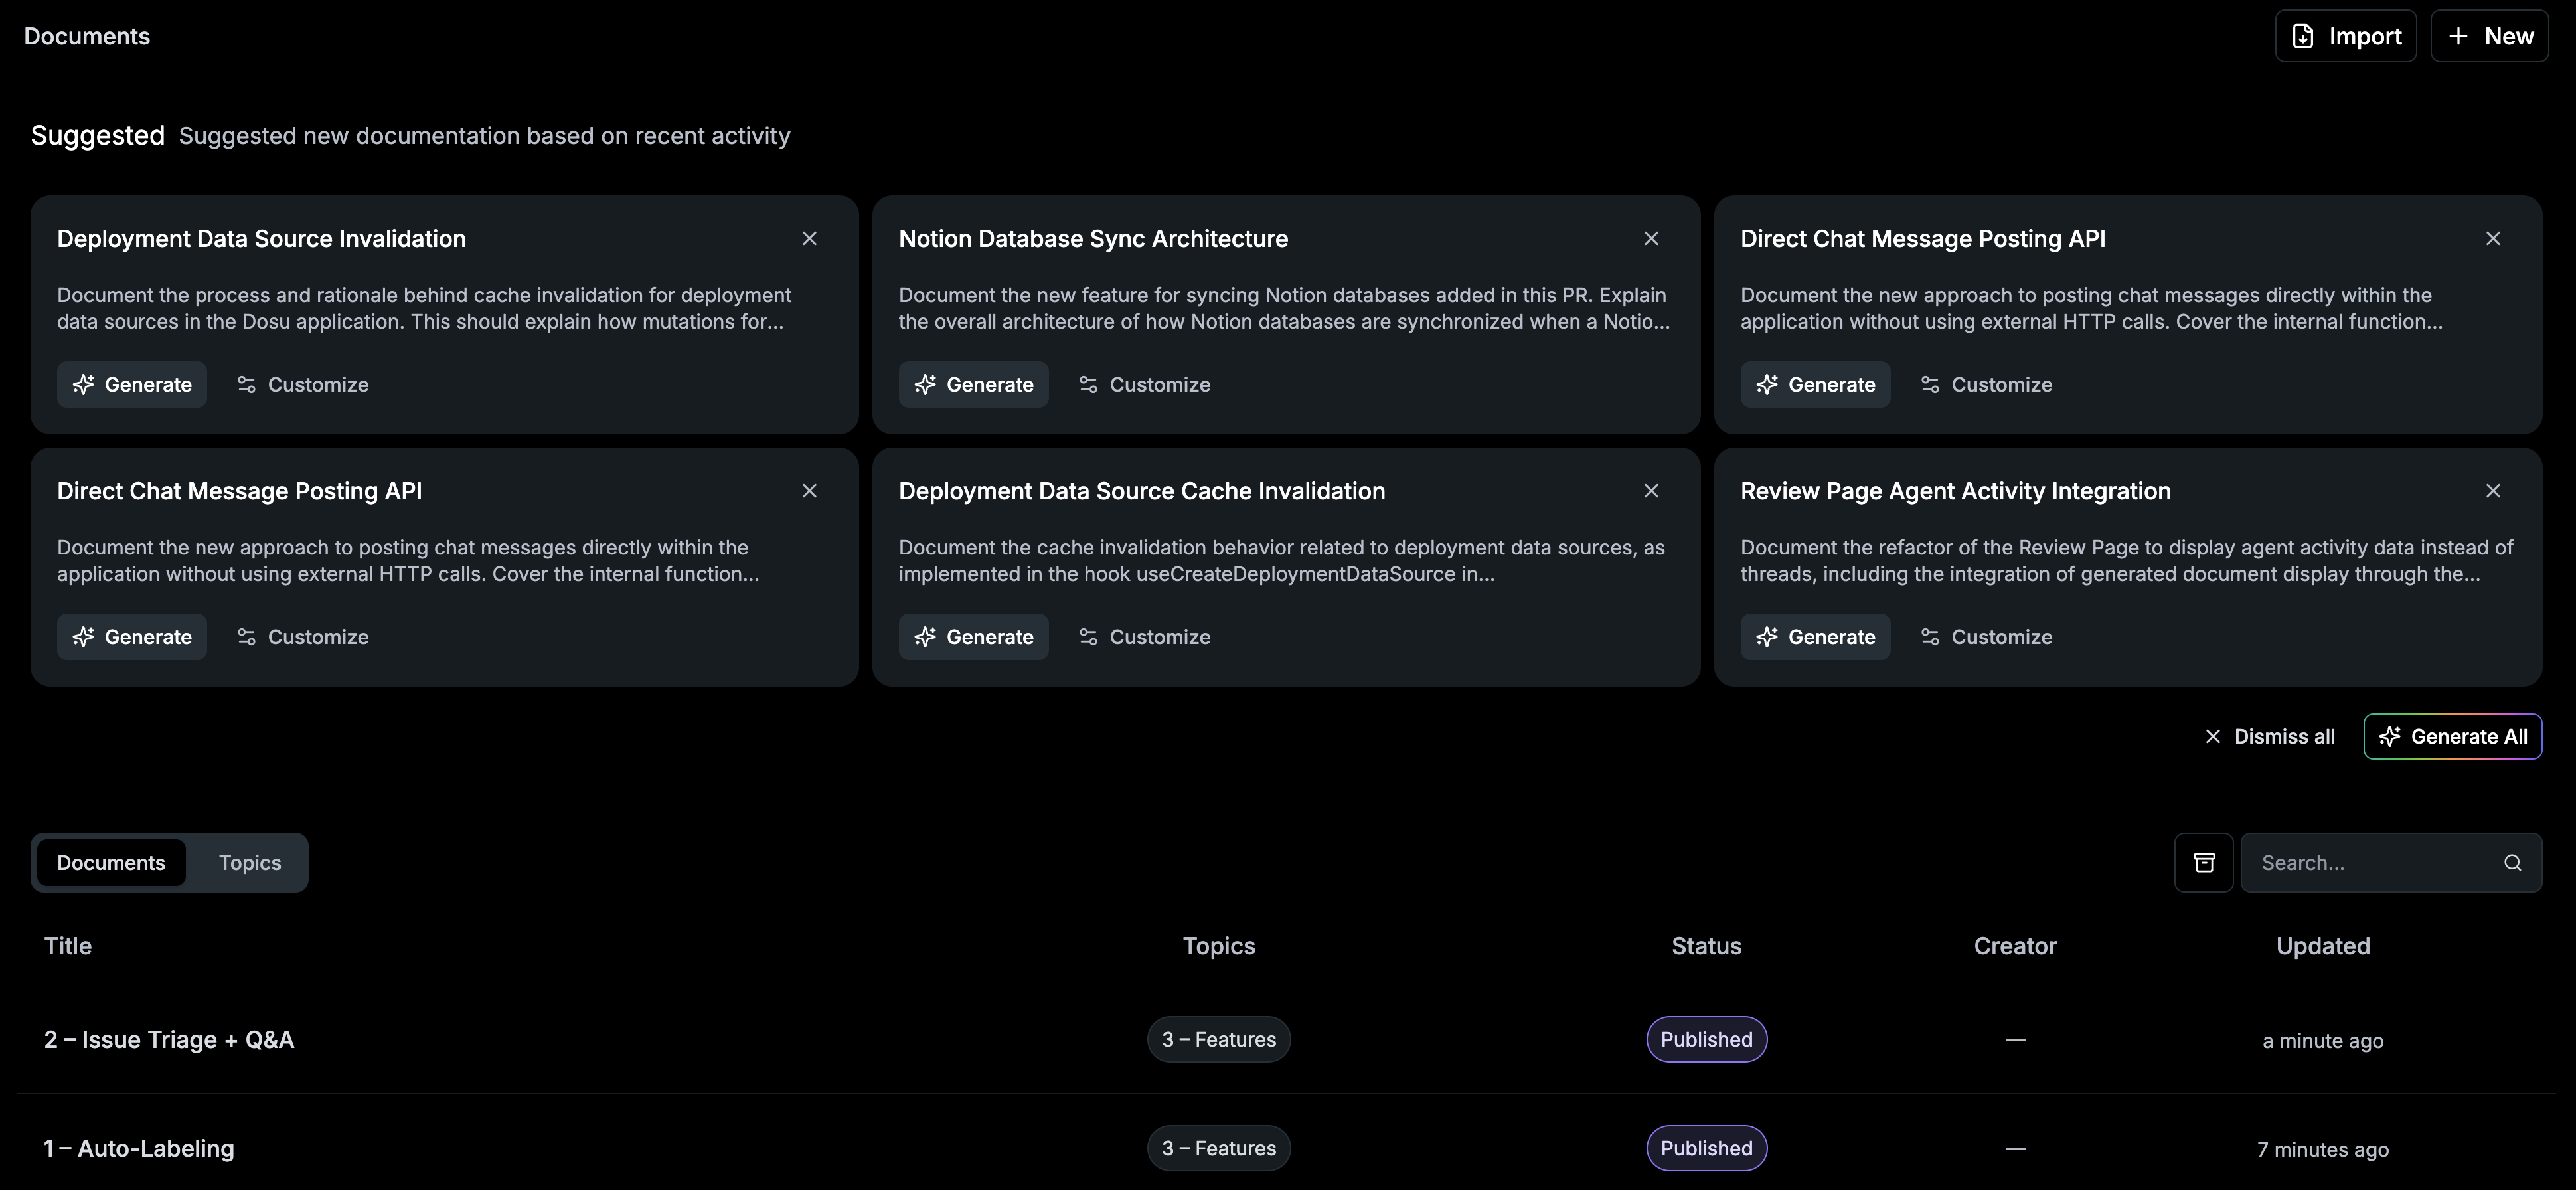Close the Deployment Data Source Invalidation suggestion

click(x=809, y=238)
